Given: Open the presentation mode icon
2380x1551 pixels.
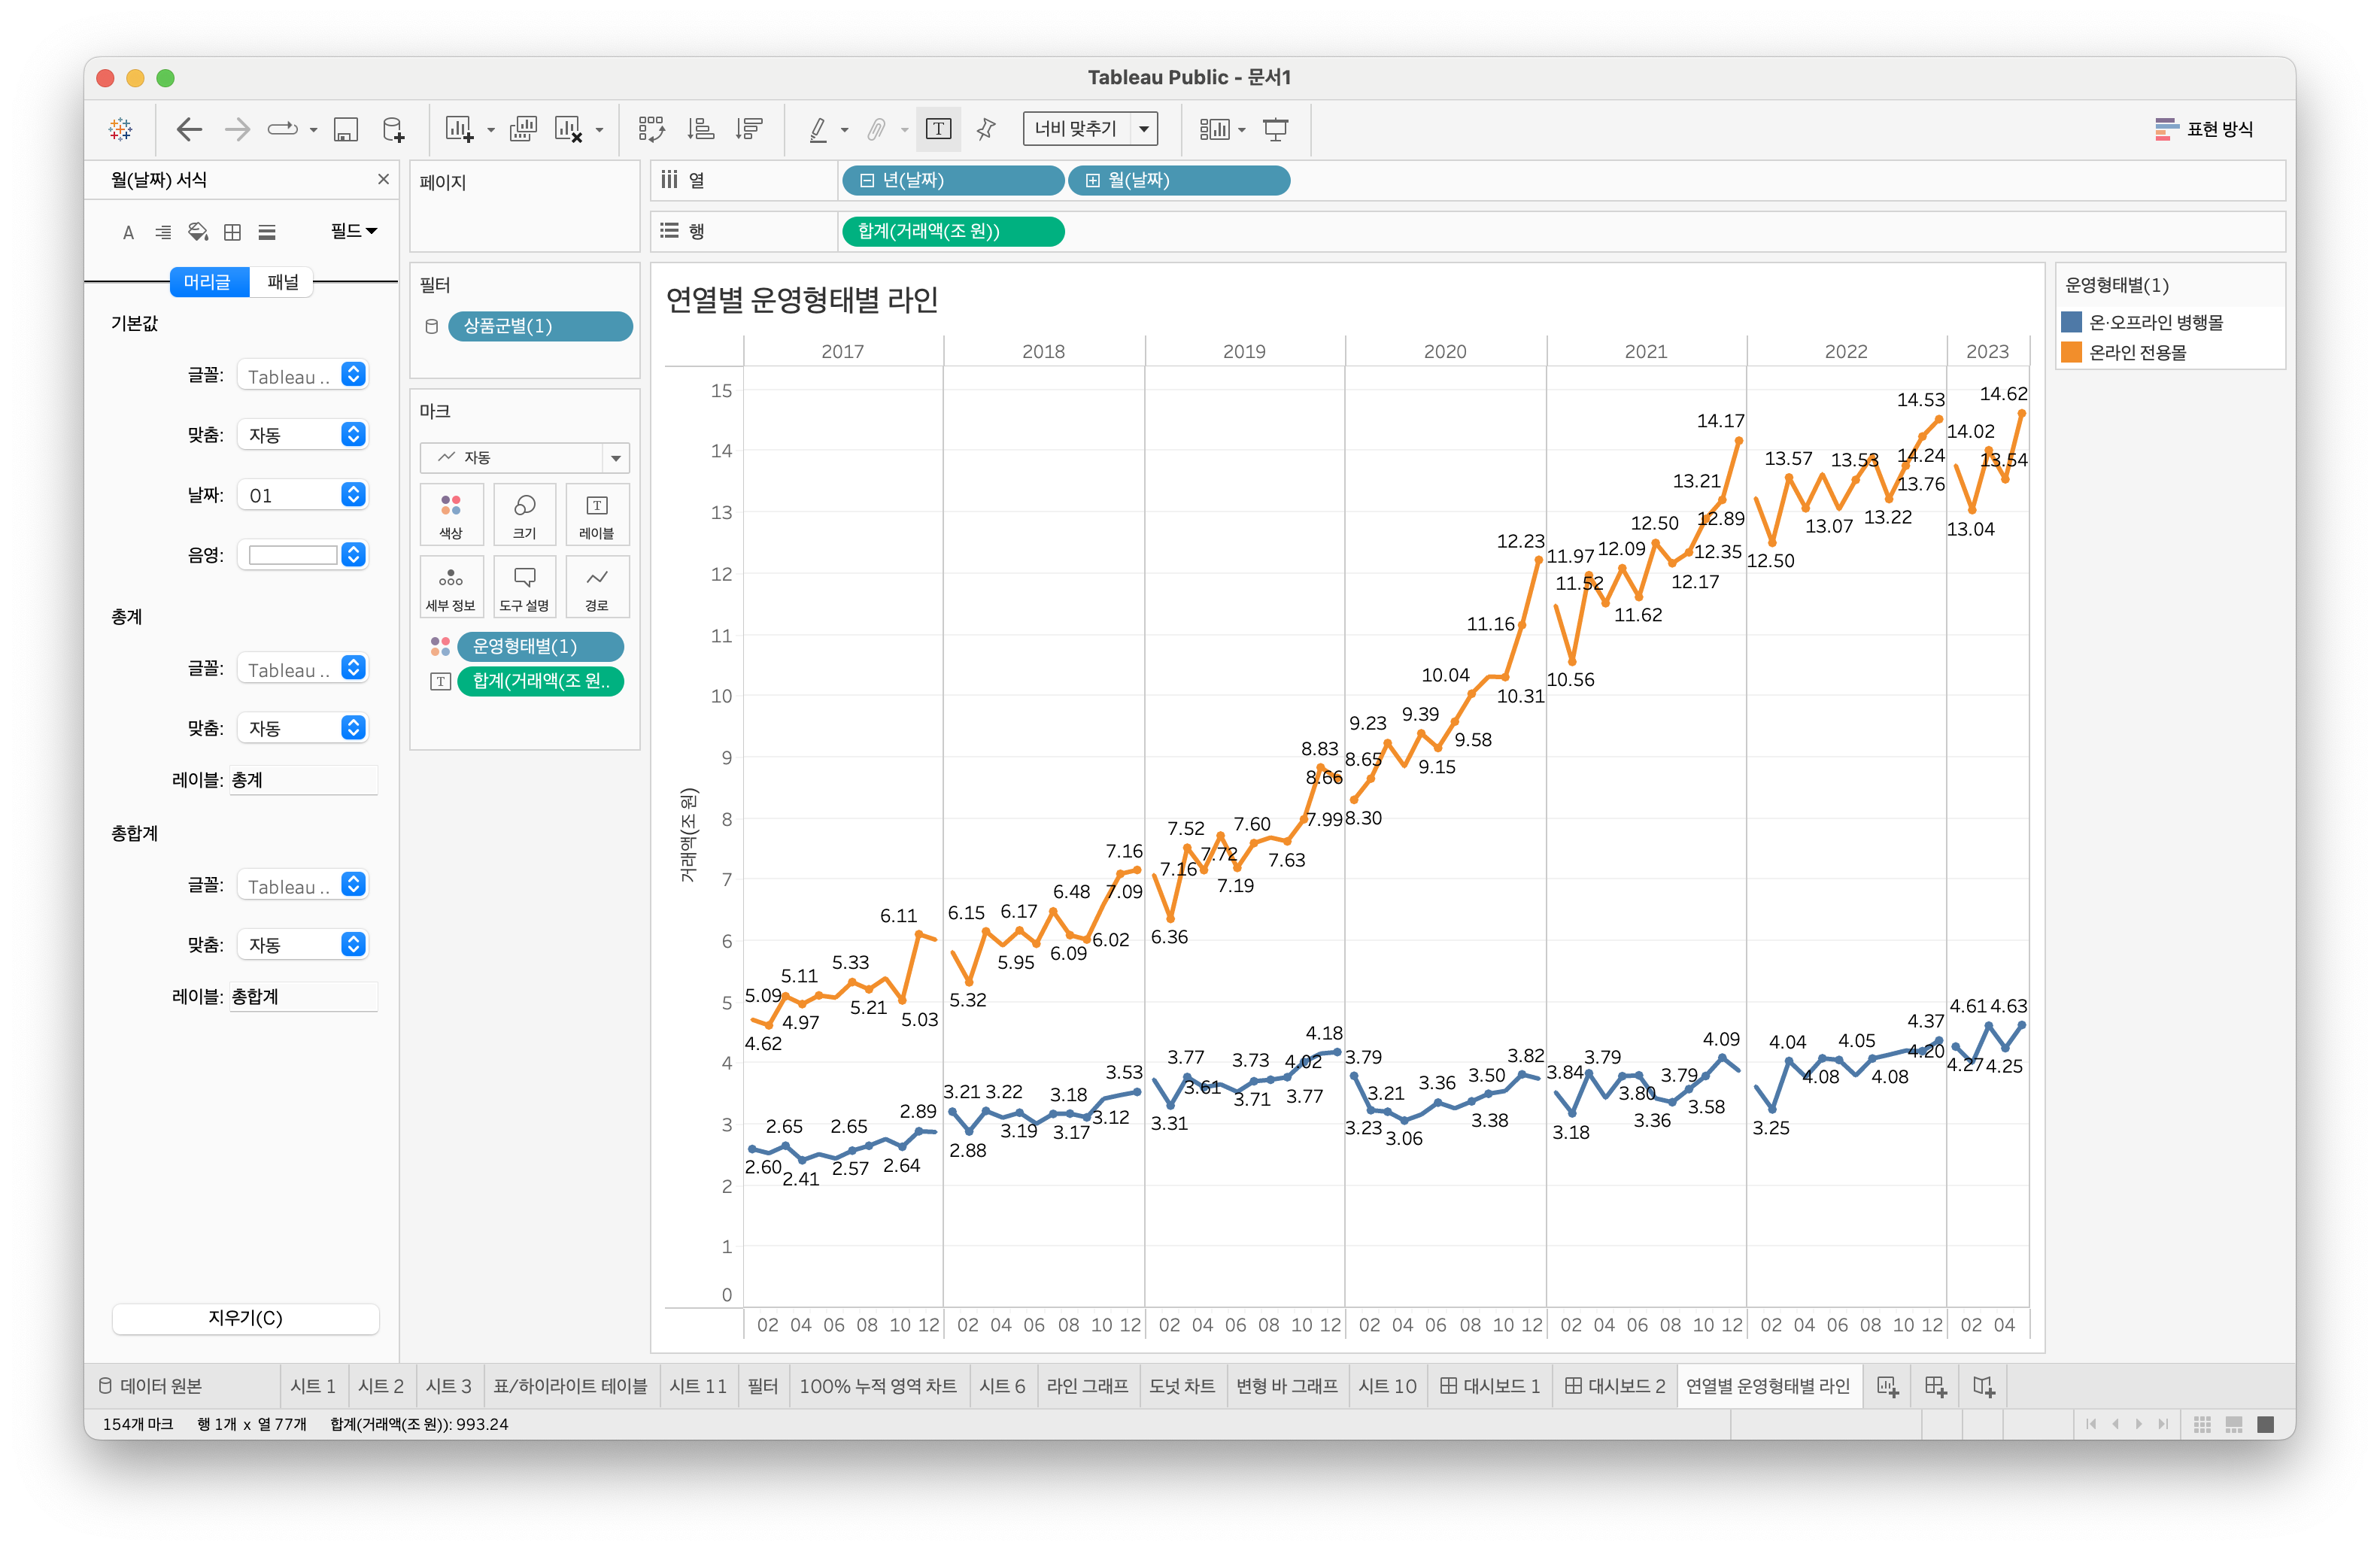Looking at the screenshot, I should [x=1275, y=129].
